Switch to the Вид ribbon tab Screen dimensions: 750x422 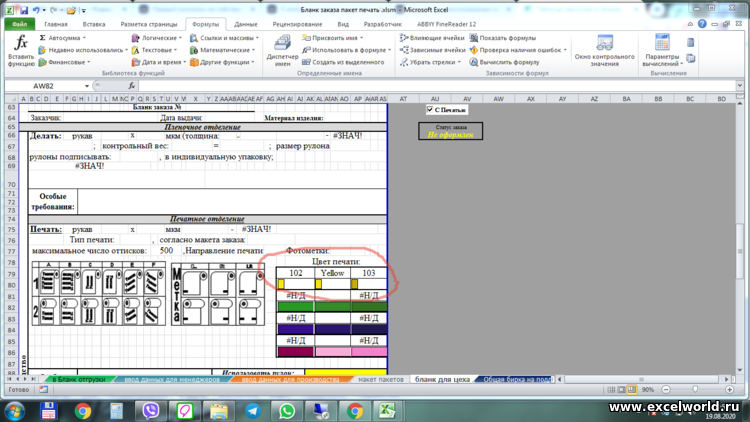point(343,24)
